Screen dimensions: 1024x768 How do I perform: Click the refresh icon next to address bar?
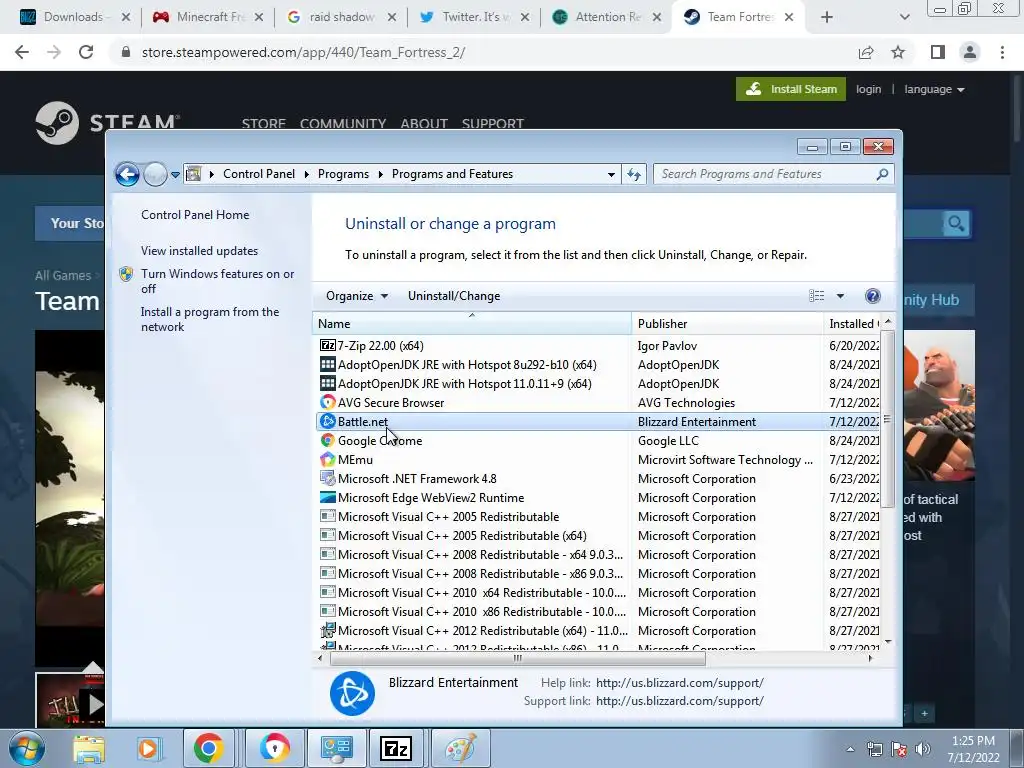click(x=634, y=174)
